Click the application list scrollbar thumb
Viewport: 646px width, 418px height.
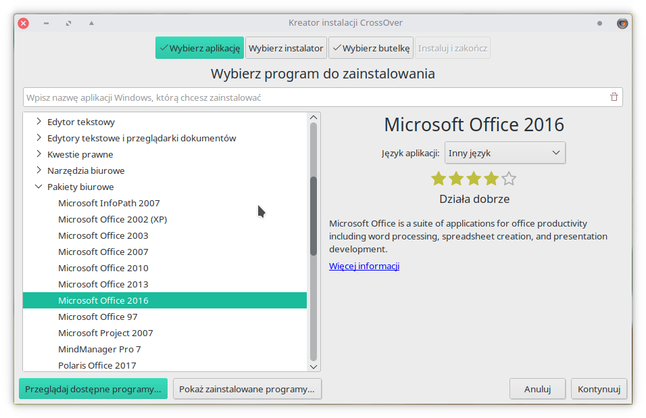coord(314,216)
